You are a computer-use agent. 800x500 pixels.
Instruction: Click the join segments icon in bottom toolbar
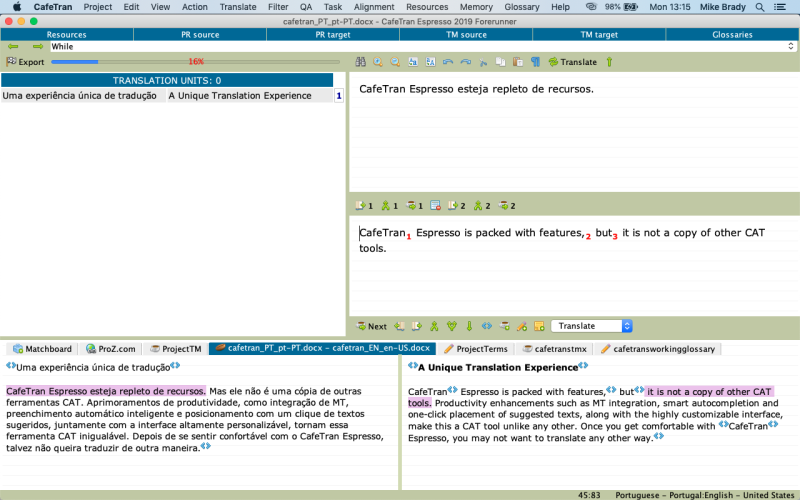[434, 326]
